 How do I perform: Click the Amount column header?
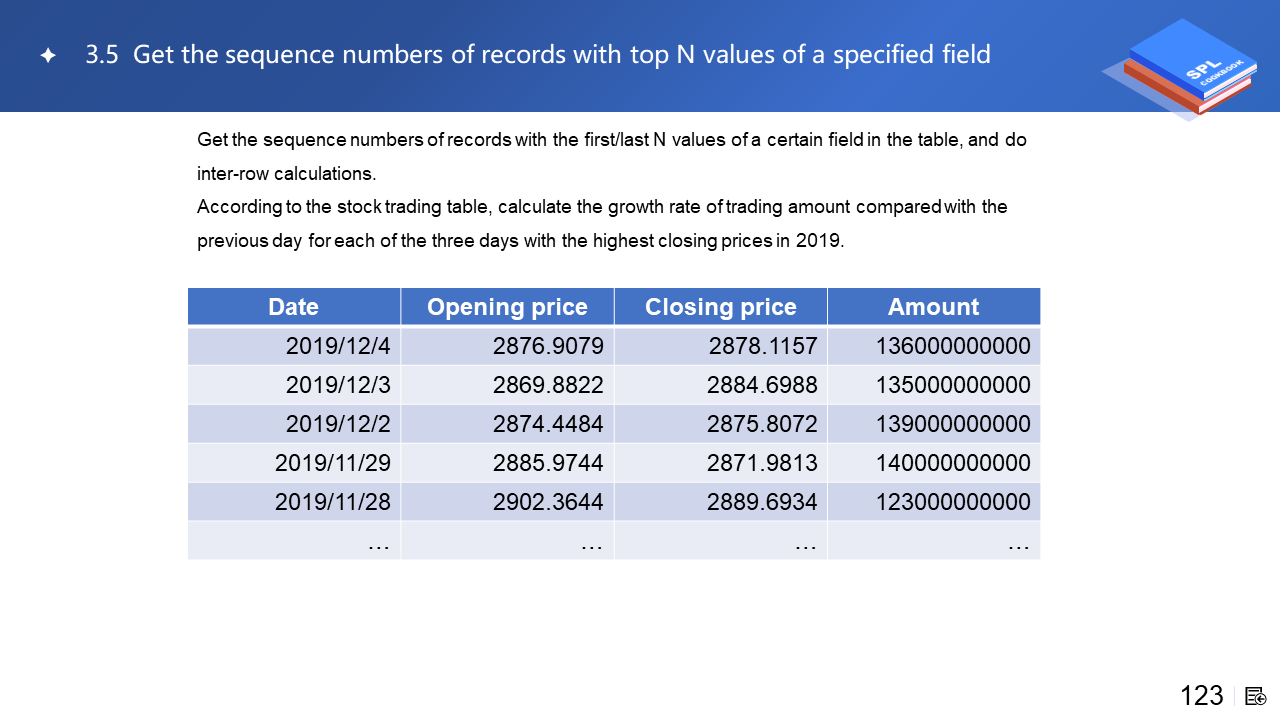tap(933, 307)
